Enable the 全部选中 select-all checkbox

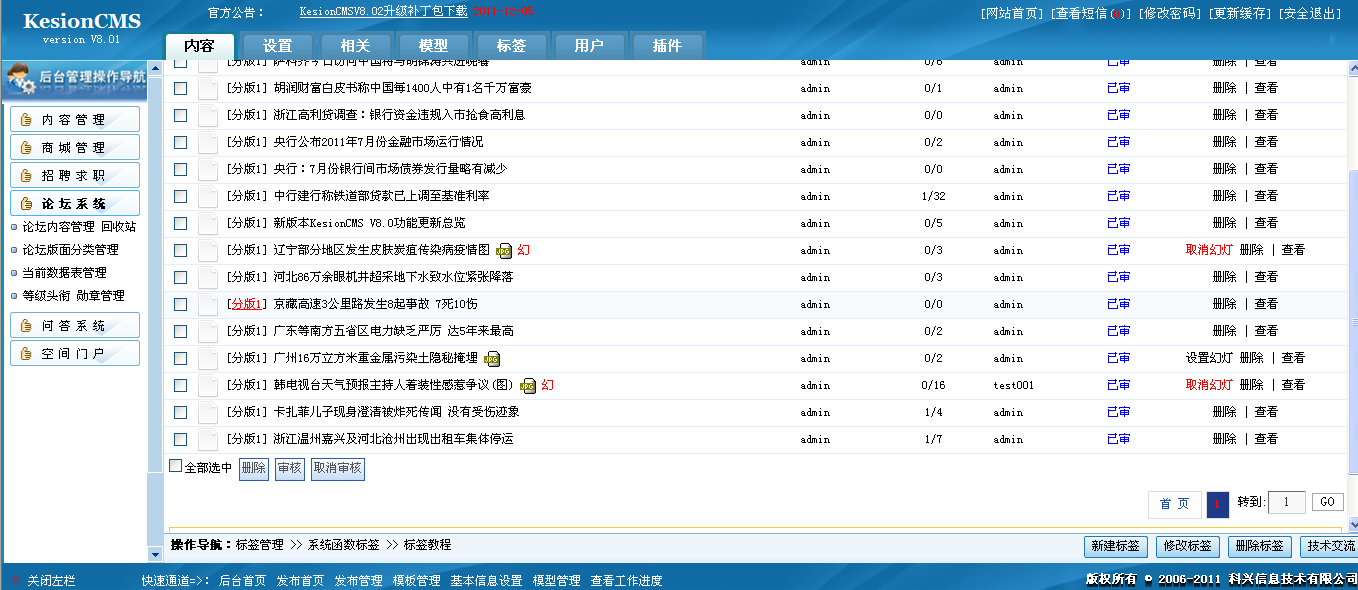[175, 466]
